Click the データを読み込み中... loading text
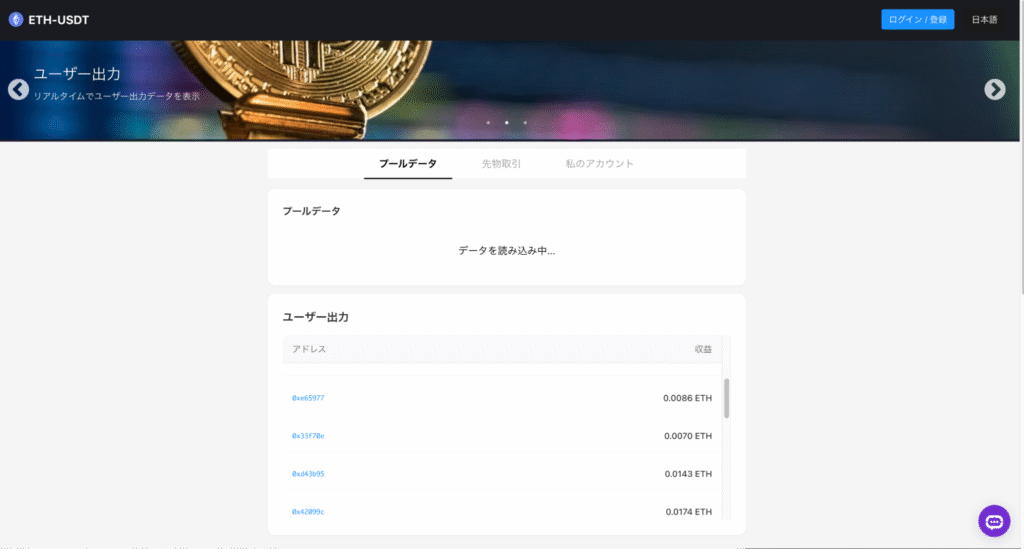 [x=507, y=251]
